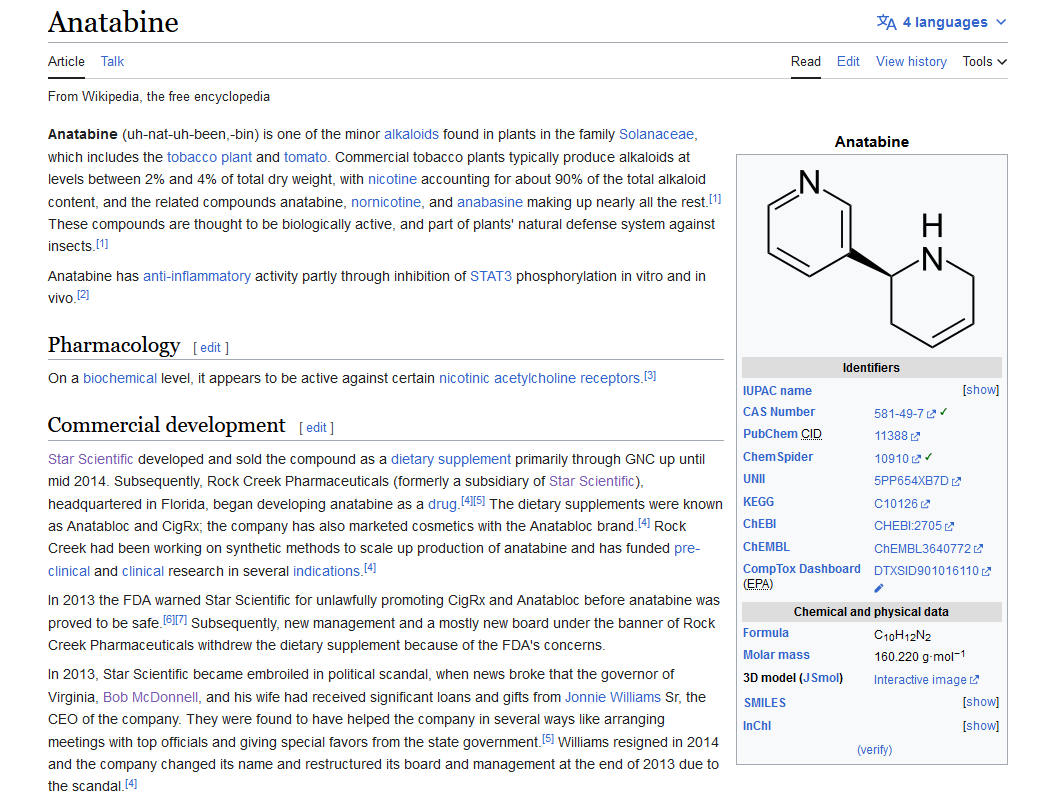The image size is (1044, 802).
Task: Open the UNII label link
Action: tap(754, 479)
